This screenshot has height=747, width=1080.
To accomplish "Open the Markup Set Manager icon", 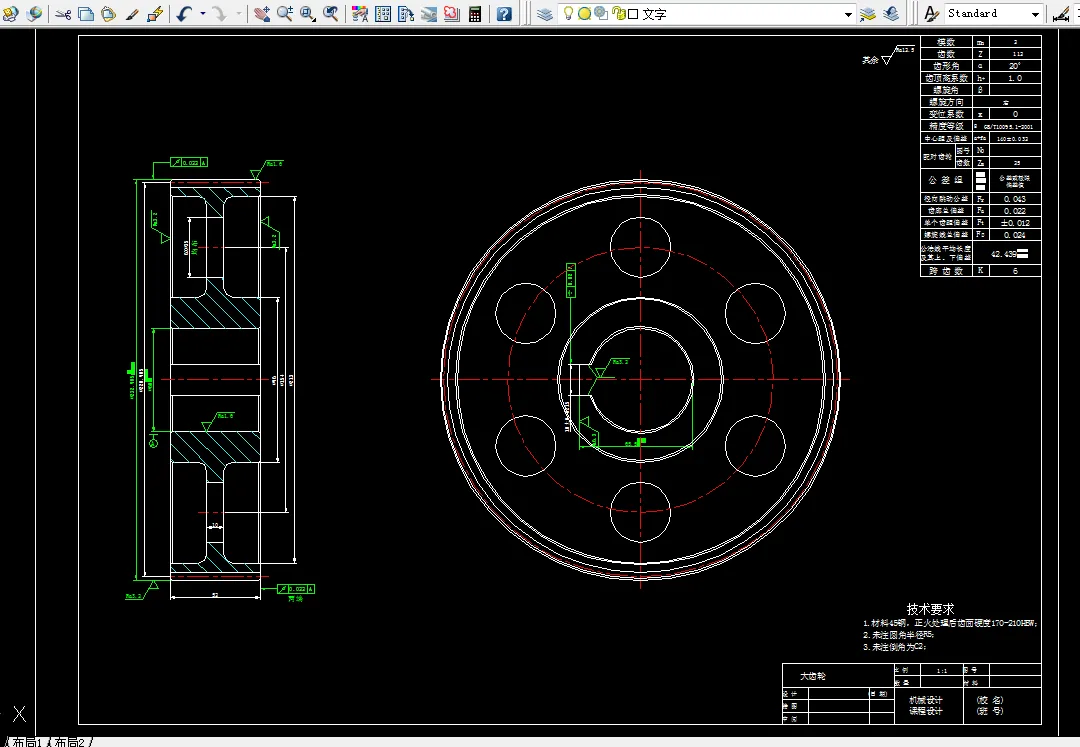I will click(x=452, y=14).
